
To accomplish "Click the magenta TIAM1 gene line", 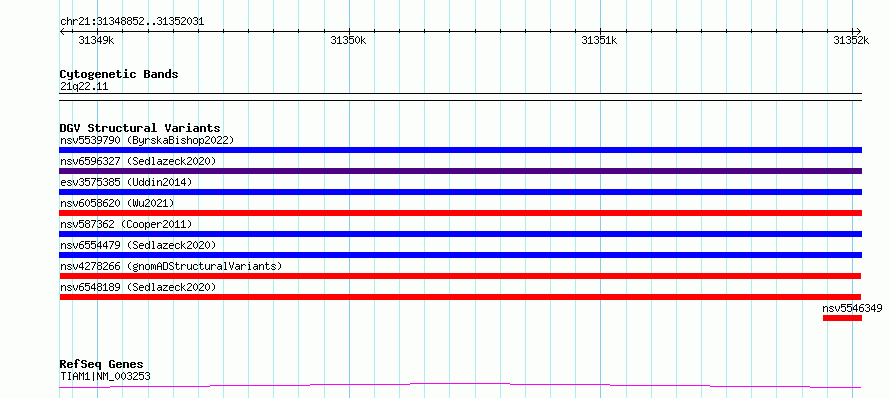I will click(460, 386).
